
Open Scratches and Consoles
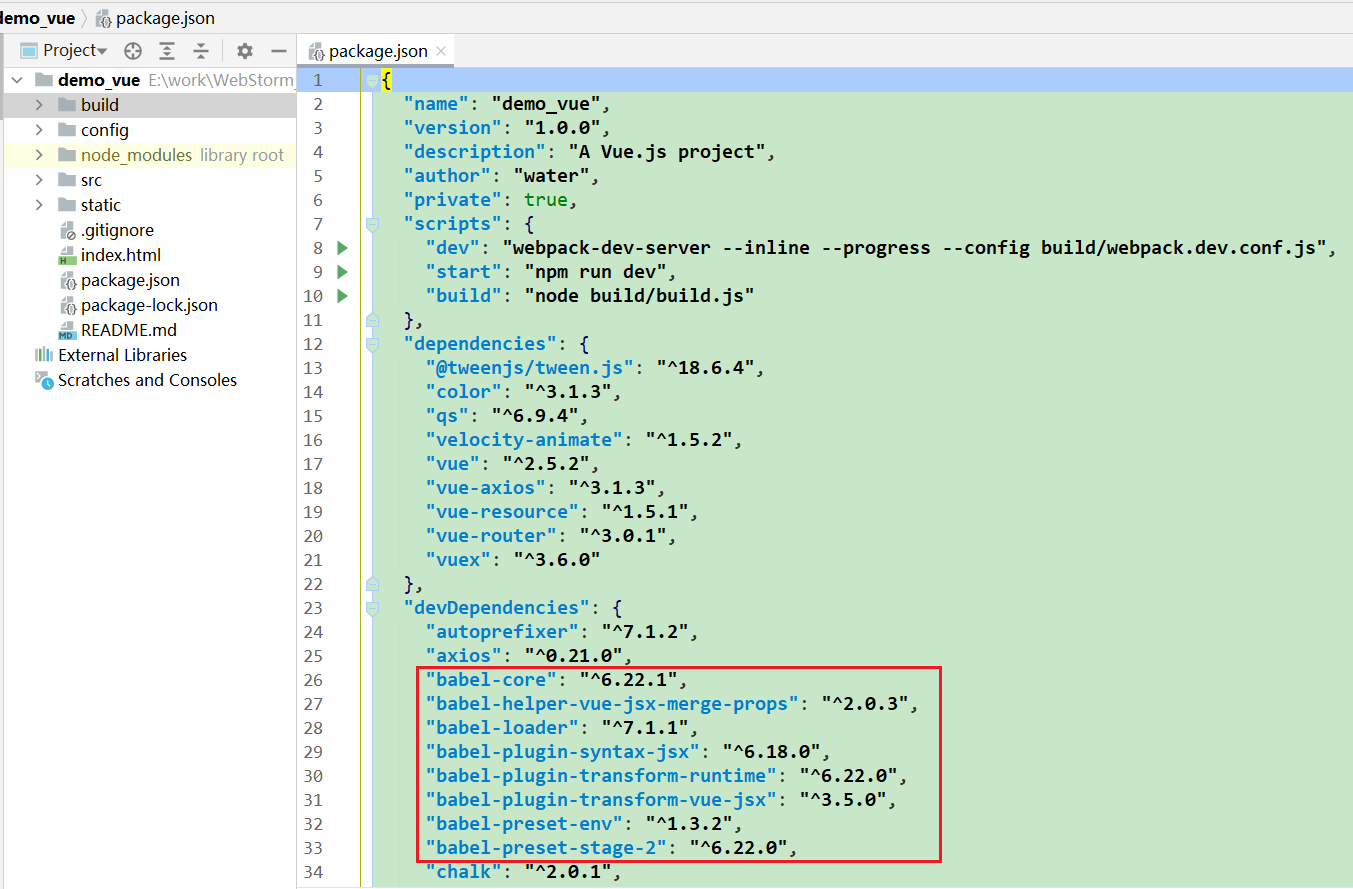(x=147, y=379)
